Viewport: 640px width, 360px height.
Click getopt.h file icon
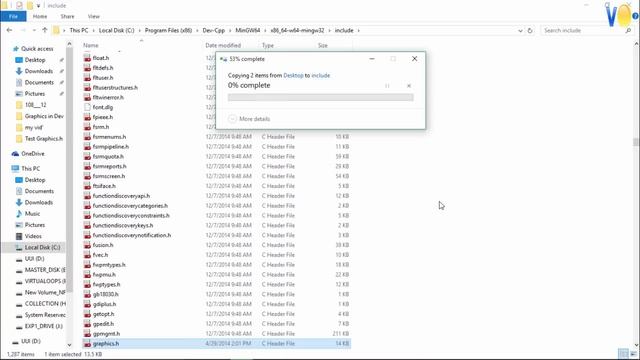(87, 314)
